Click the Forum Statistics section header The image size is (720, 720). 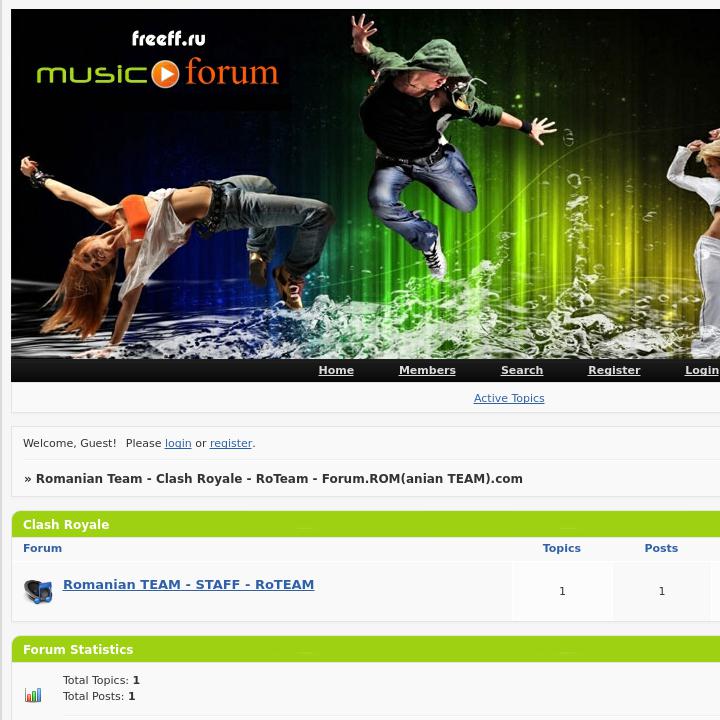point(78,649)
